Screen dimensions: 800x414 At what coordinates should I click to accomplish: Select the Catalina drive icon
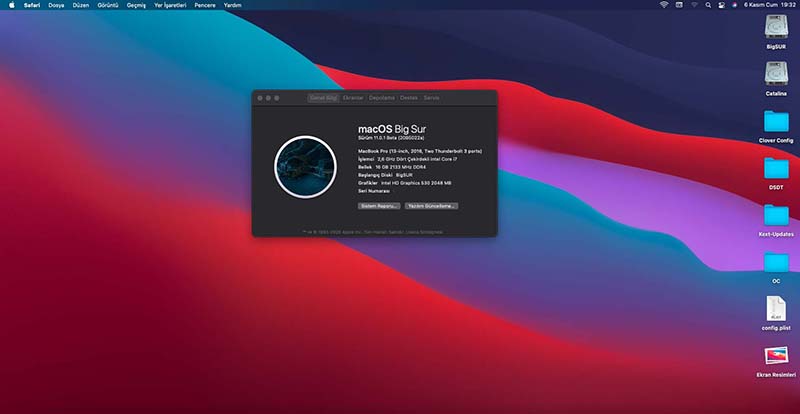pos(776,73)
